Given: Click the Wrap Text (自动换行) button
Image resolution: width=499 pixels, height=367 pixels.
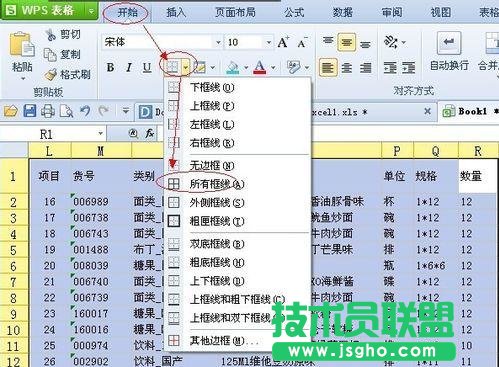Looking at the screenshot, I should tap(449, 52).
